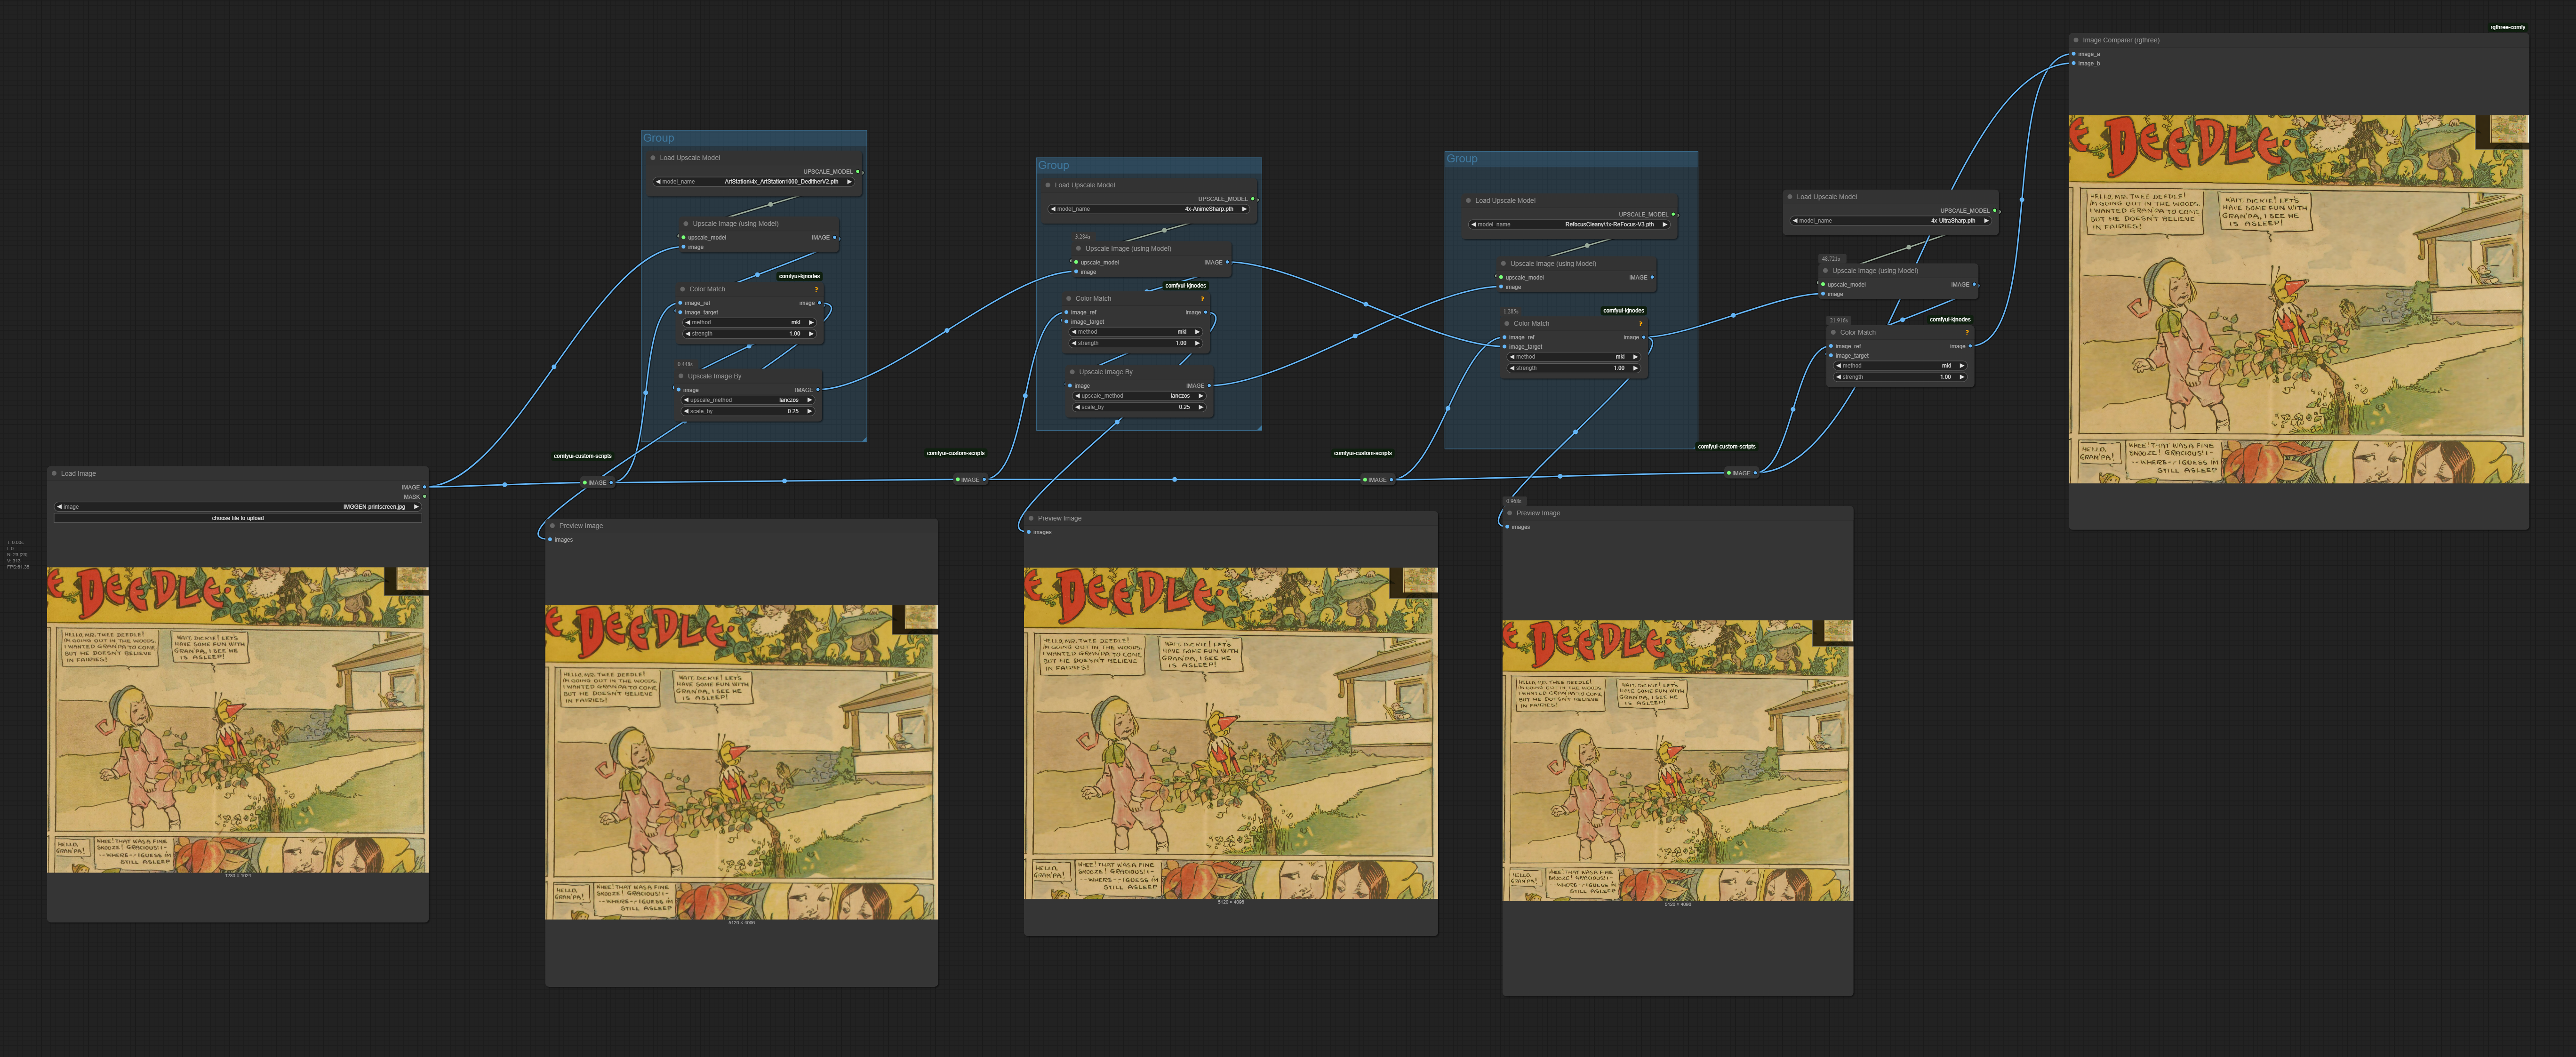Collapse the ReFocus Load Upscale Model node
Image resolution: width=2576 pixels, height=1057 pixels.
(1468, 200)
